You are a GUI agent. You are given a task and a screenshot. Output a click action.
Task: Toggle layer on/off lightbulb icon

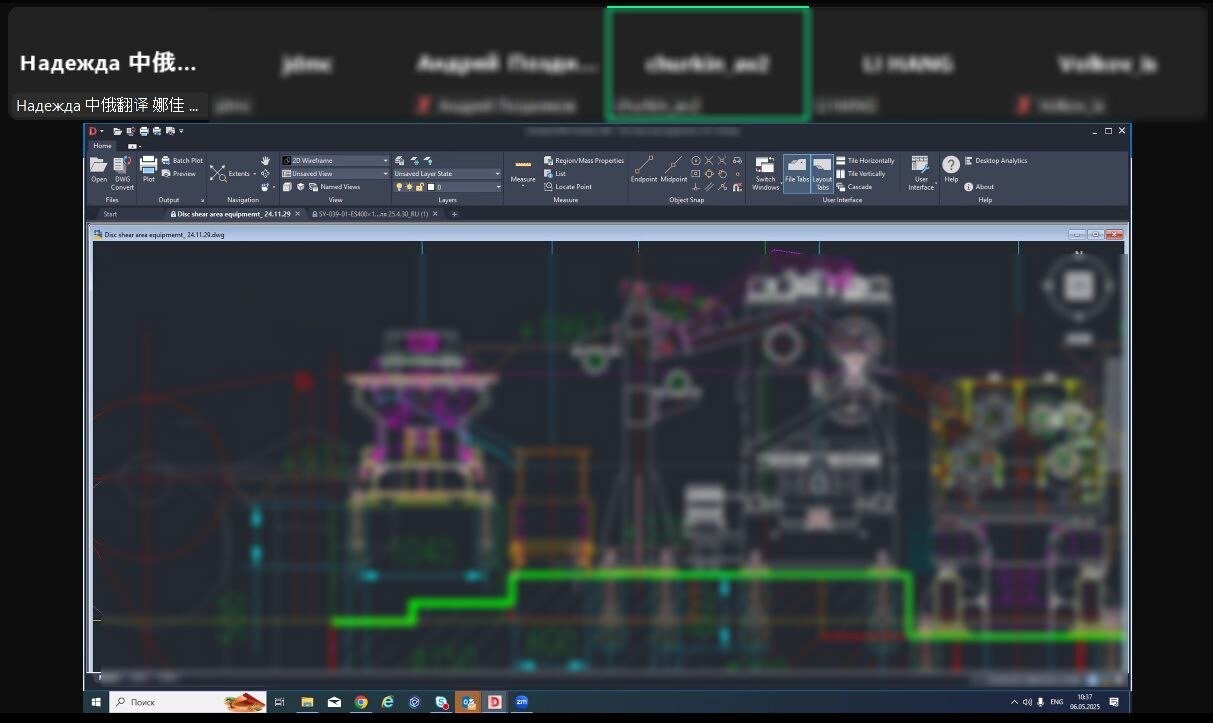click(399, 187)
